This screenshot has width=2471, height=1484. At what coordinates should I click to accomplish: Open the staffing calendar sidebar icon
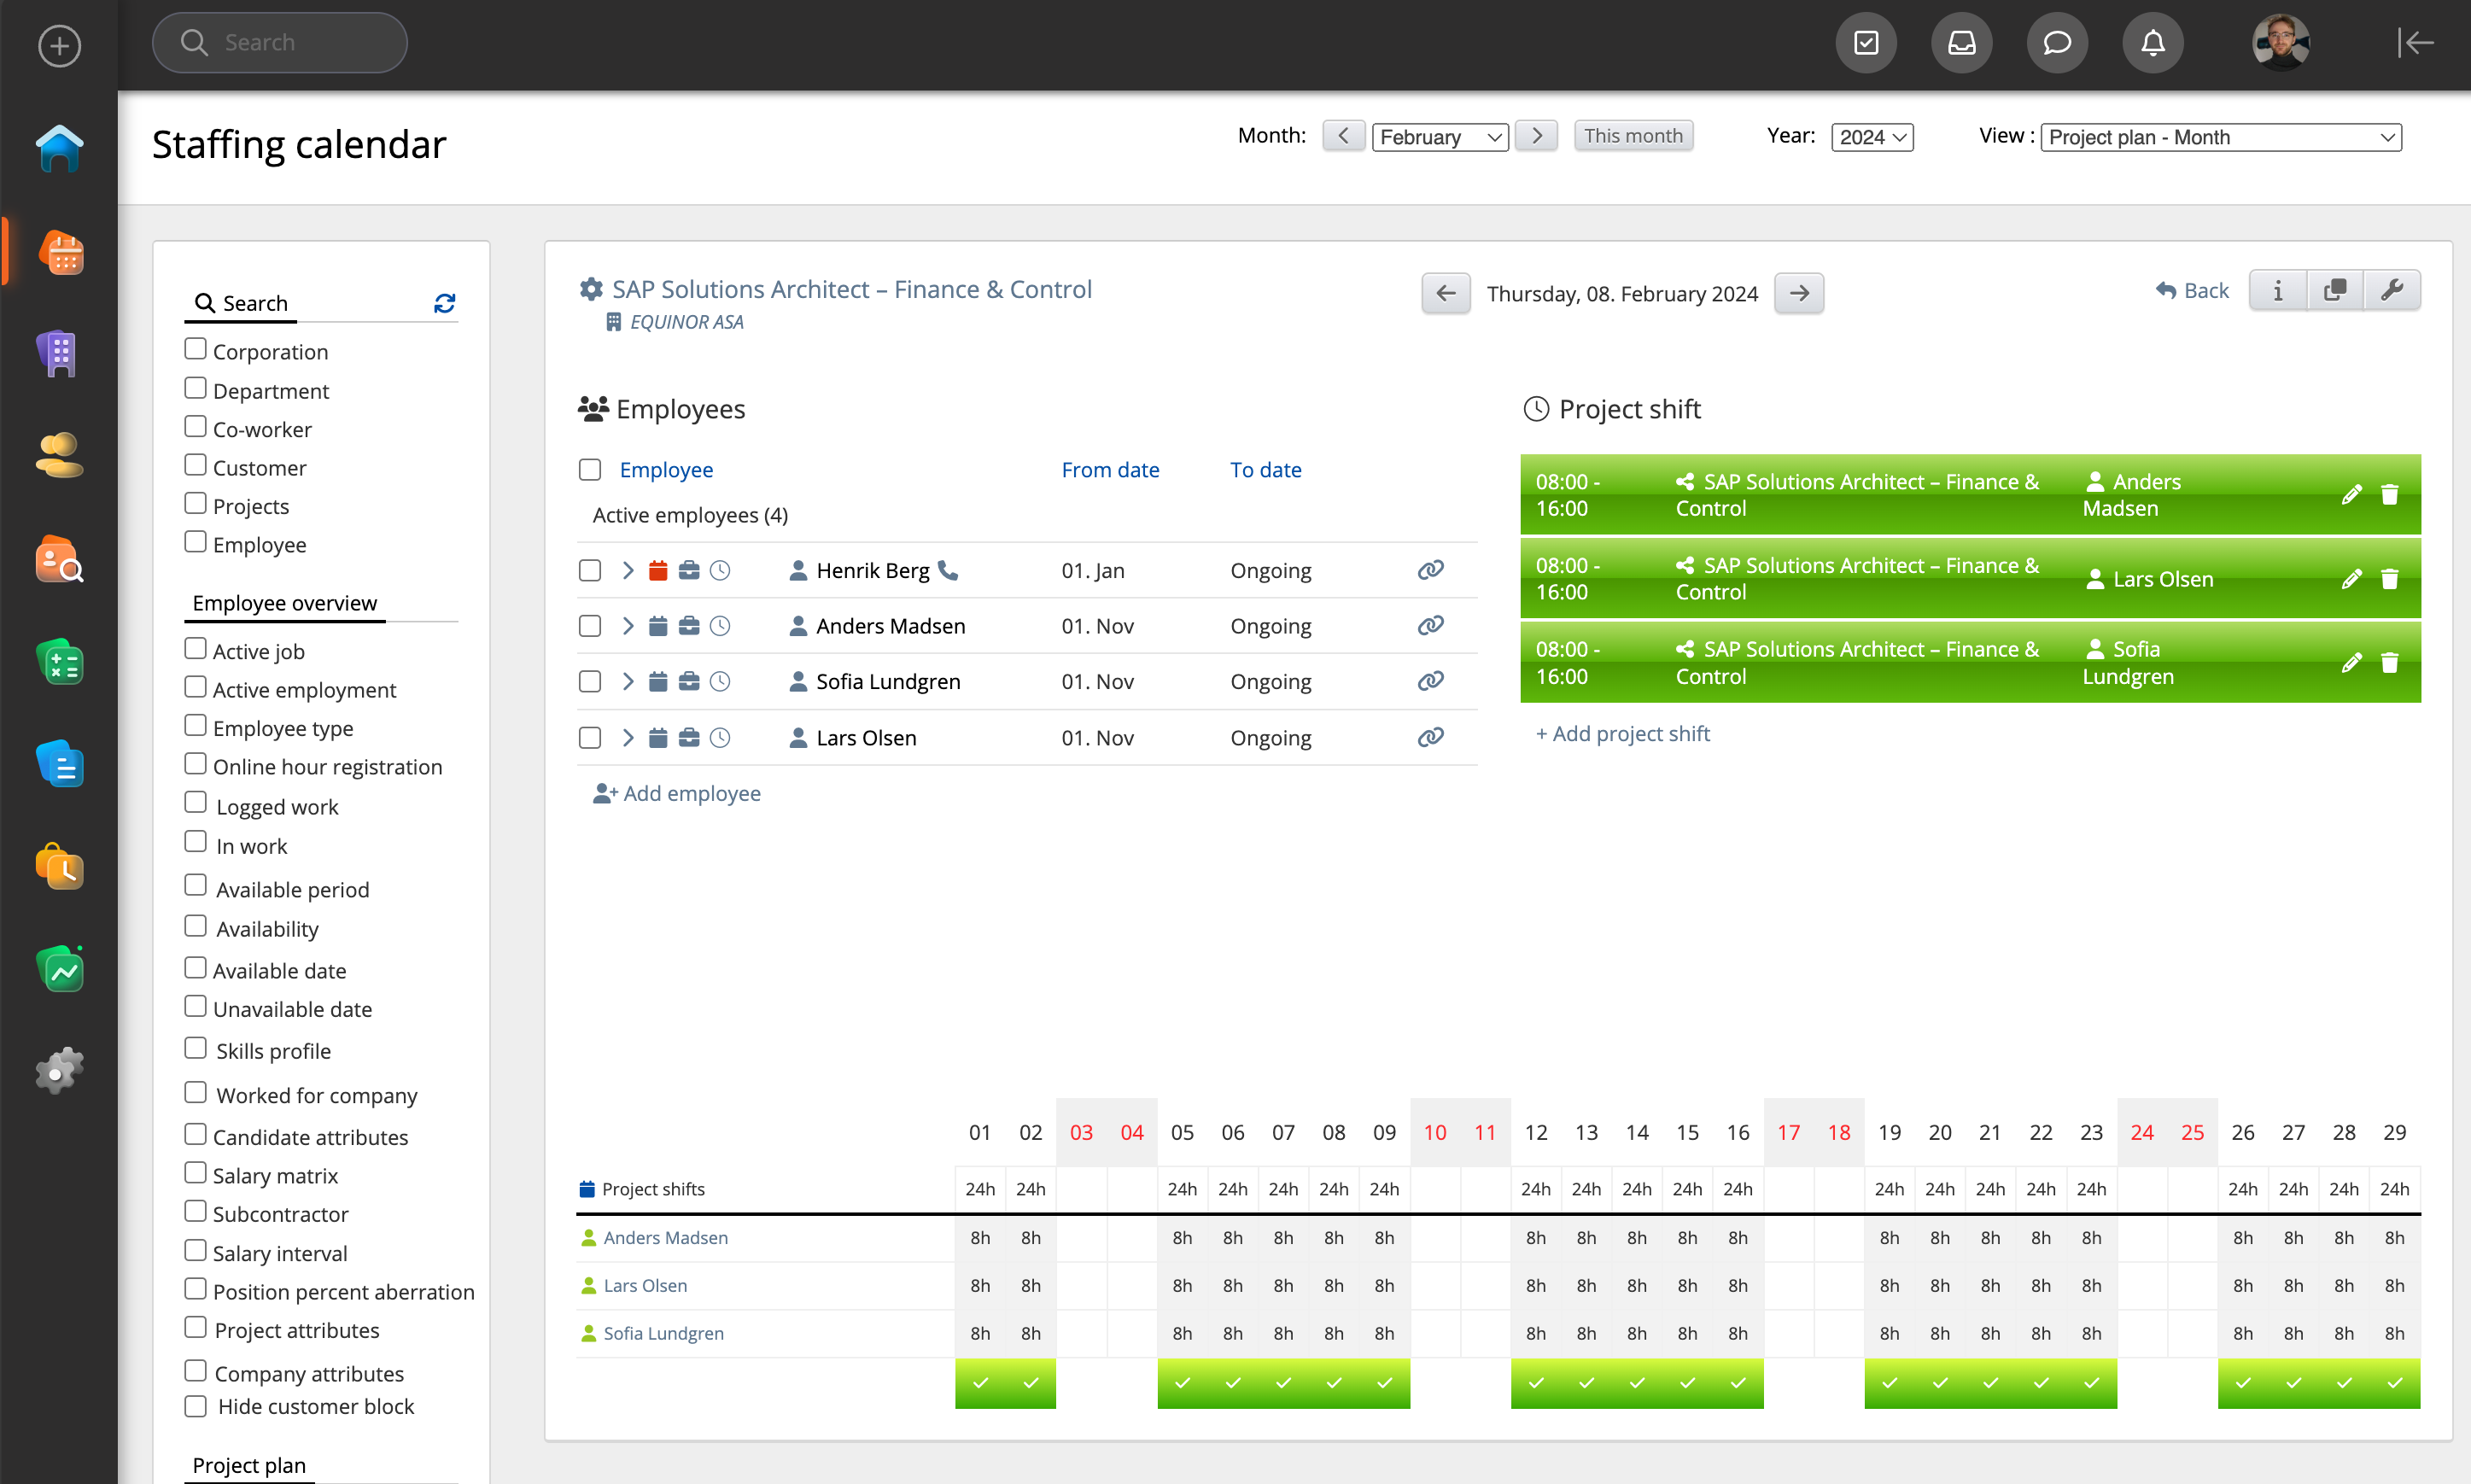tap(60, 254)
